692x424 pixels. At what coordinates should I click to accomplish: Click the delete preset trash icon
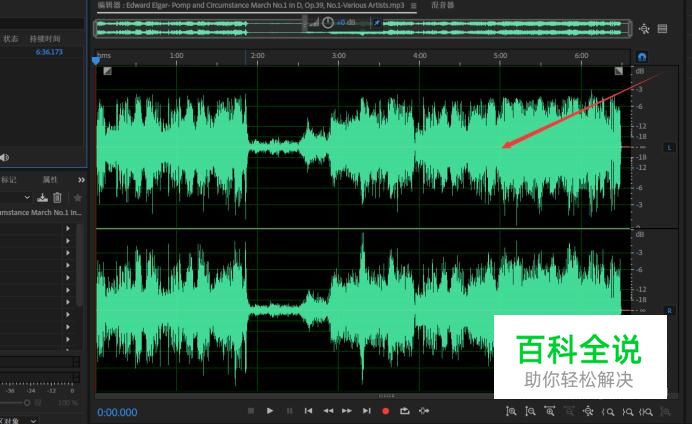[x=57, y=198]
